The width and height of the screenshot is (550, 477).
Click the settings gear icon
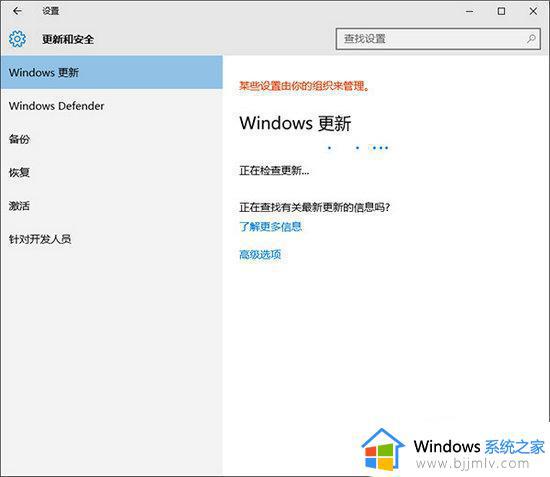[17, 39]
